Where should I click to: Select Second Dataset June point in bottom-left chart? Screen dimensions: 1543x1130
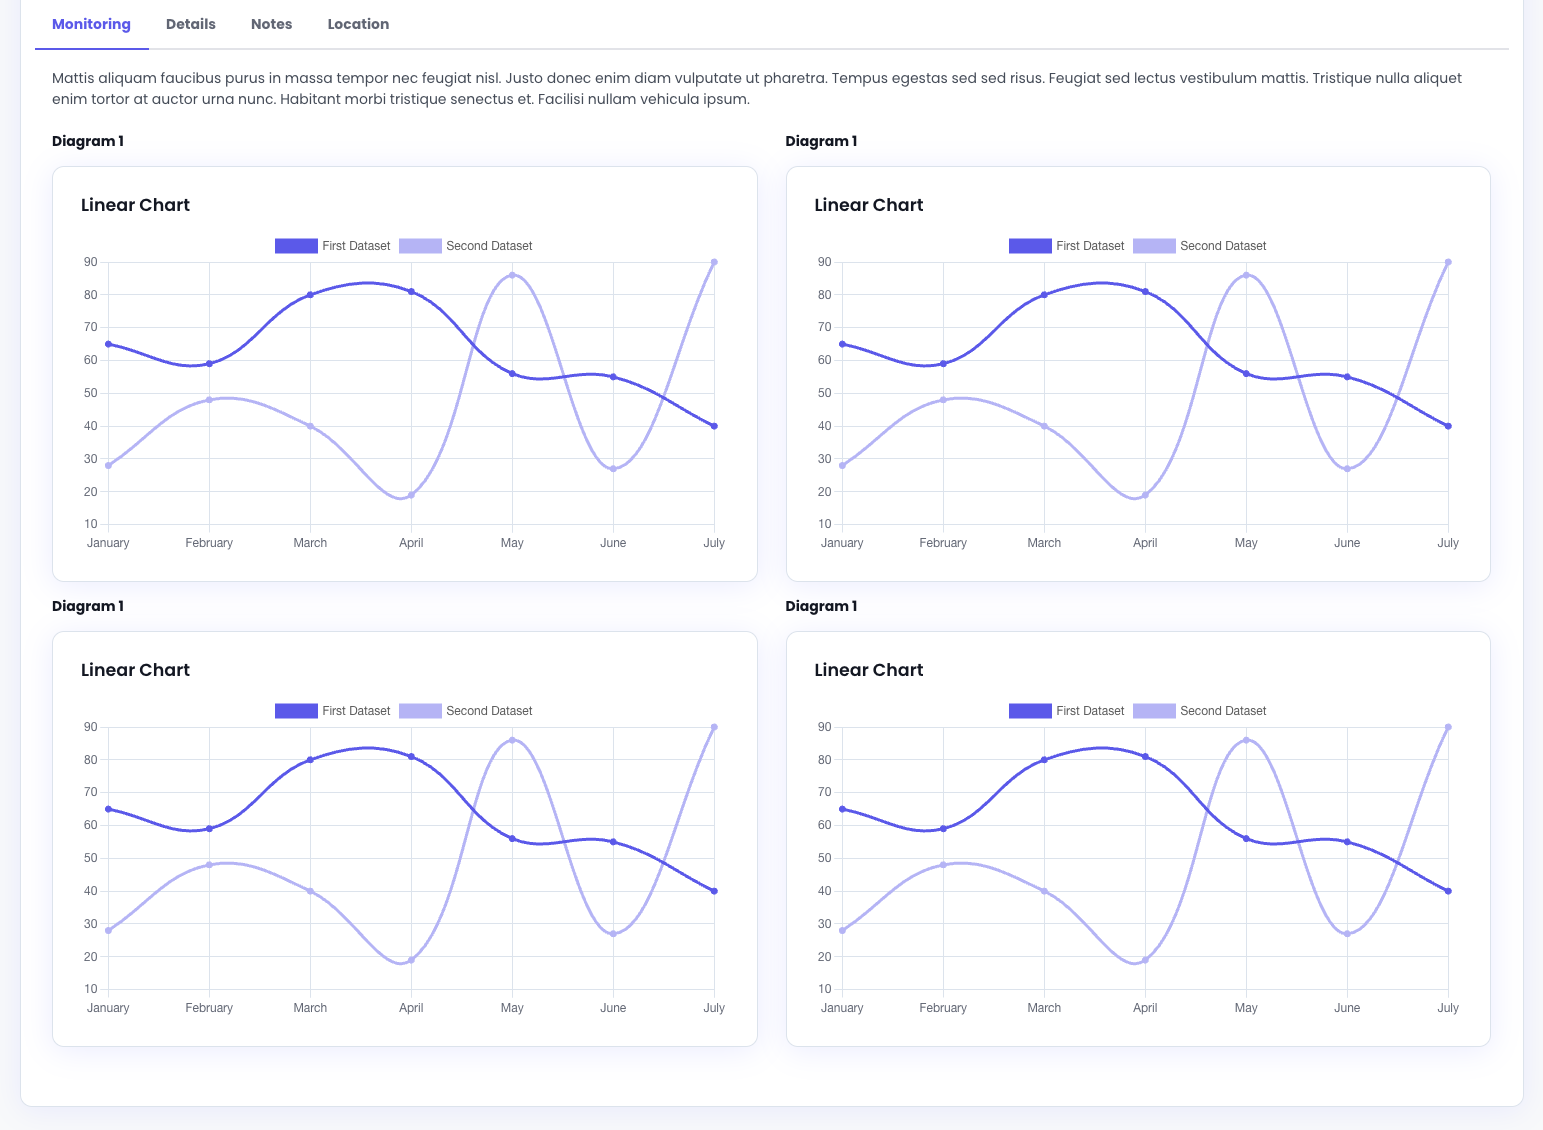[x=613, y=934]
